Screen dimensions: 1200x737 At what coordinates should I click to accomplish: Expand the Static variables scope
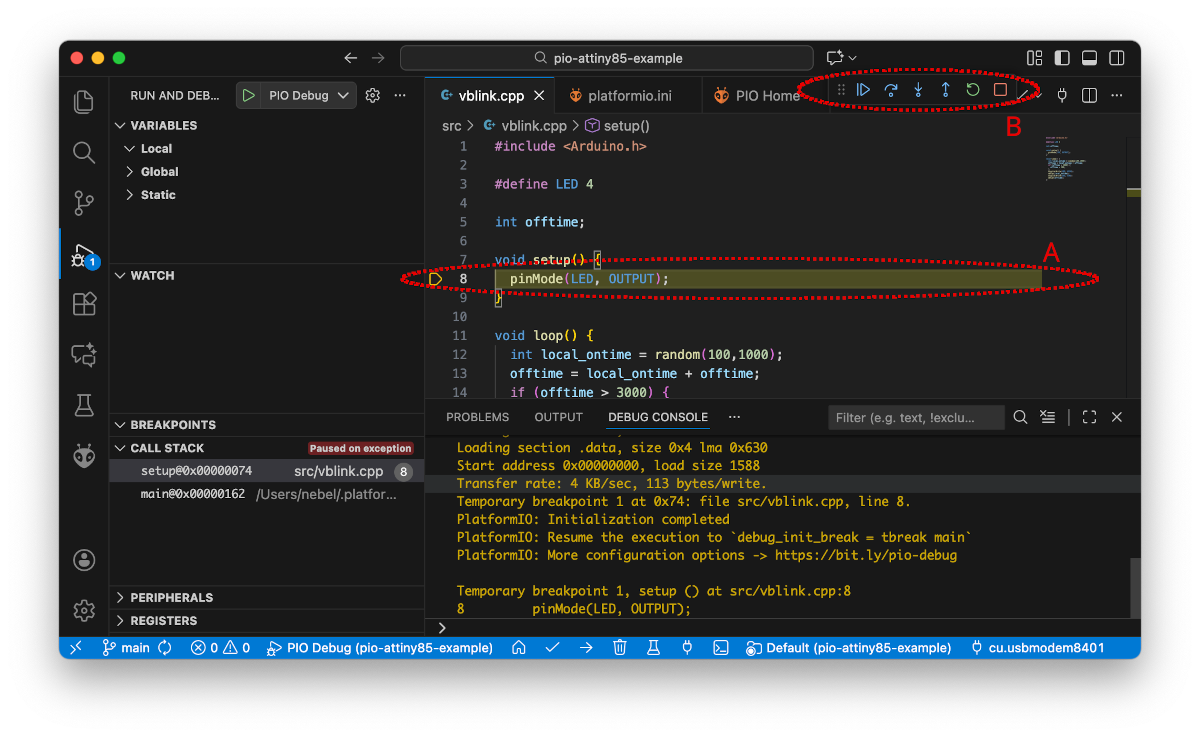tap(149, 195)
